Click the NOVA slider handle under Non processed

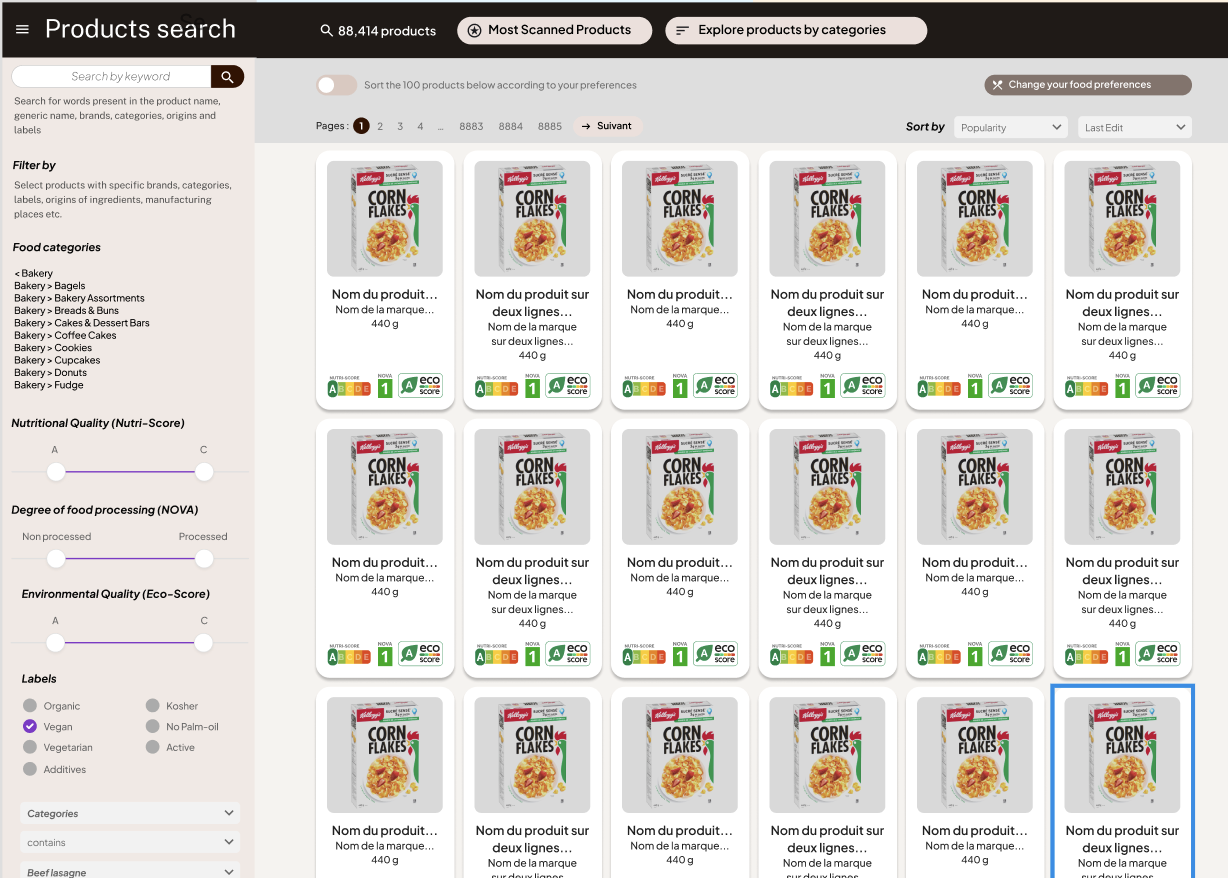click(56, 558)
